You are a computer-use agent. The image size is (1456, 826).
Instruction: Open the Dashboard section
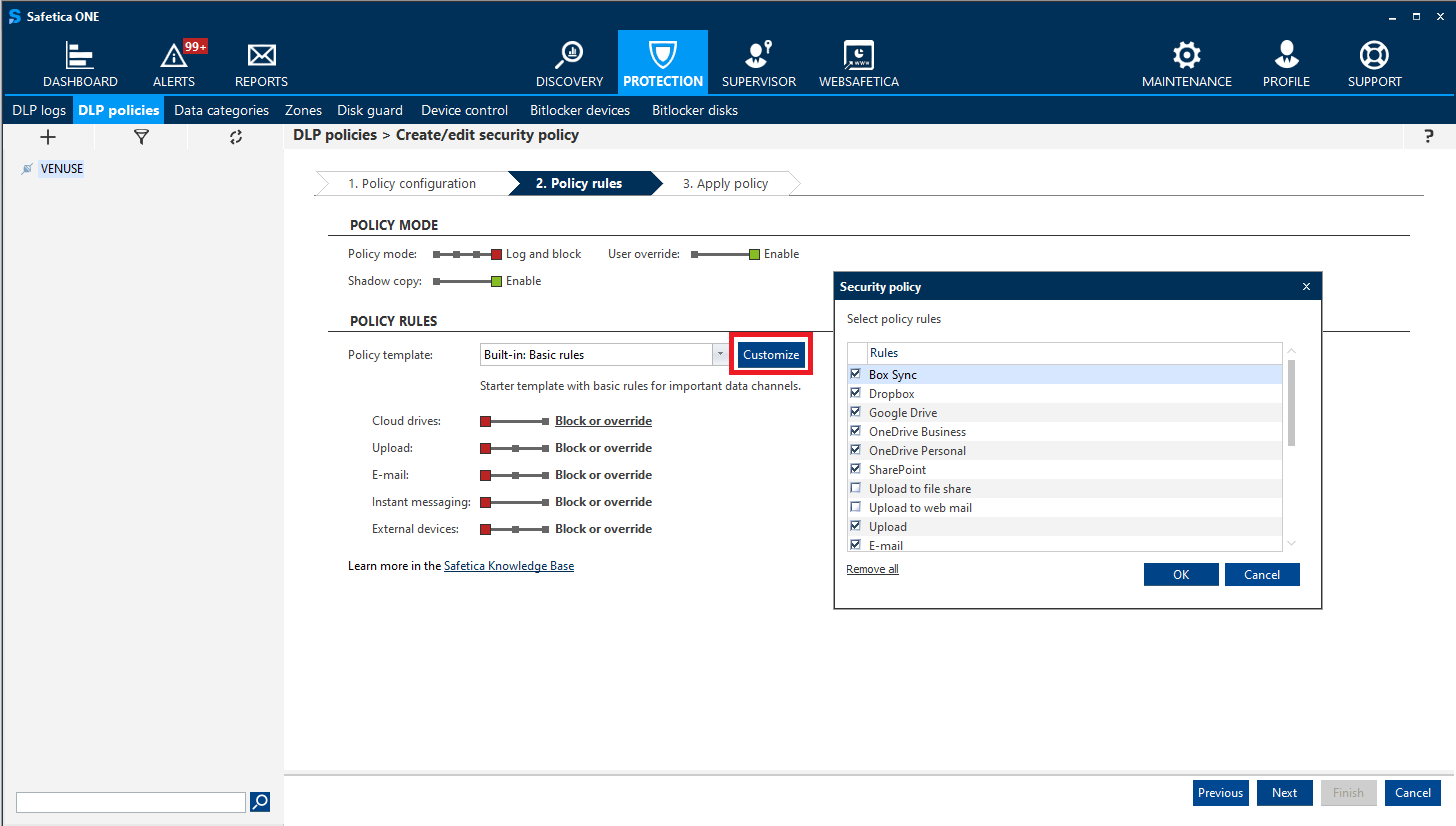[x=80, y=65]
